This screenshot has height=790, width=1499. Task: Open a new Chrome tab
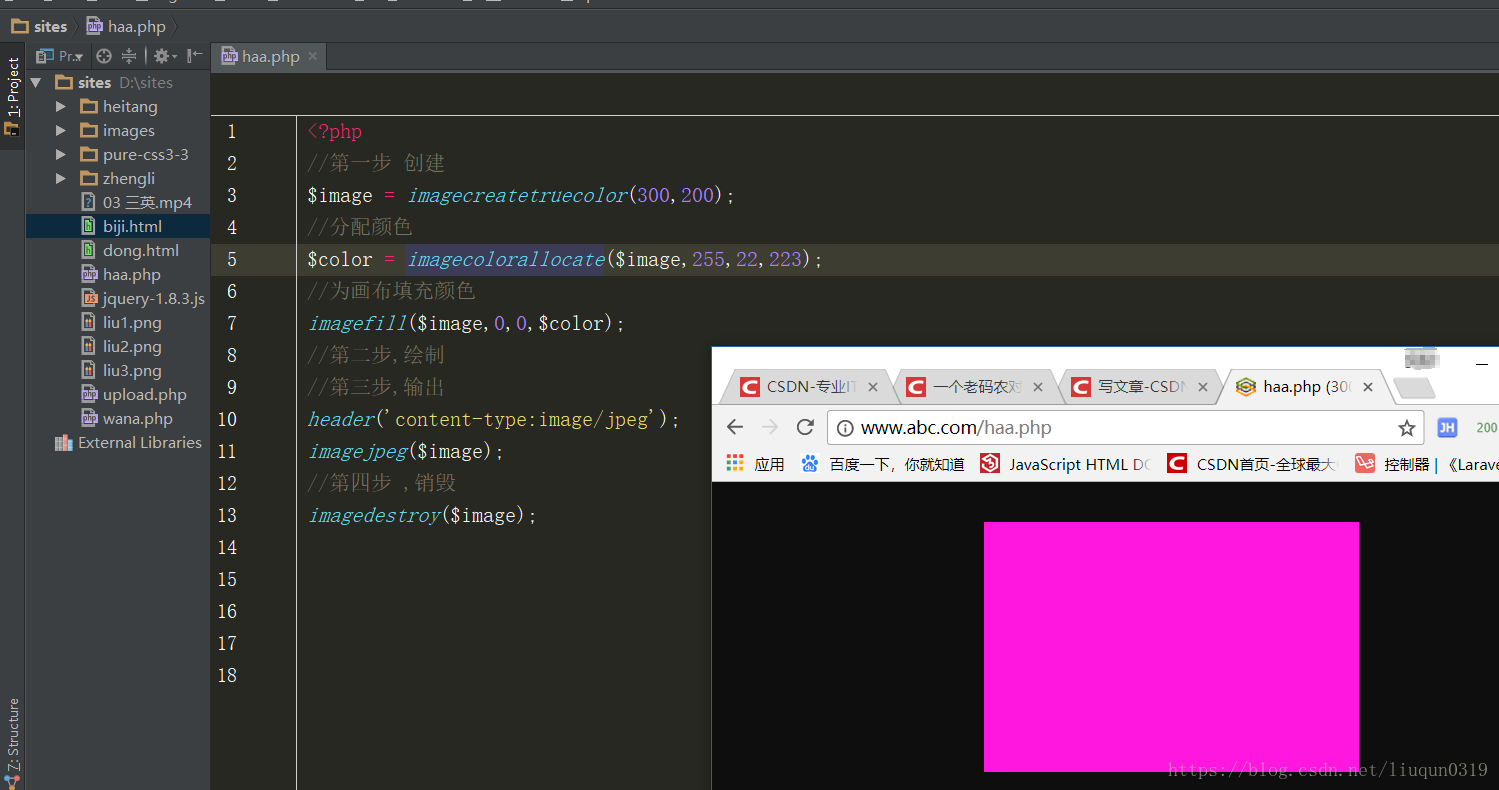(1413, 387)
